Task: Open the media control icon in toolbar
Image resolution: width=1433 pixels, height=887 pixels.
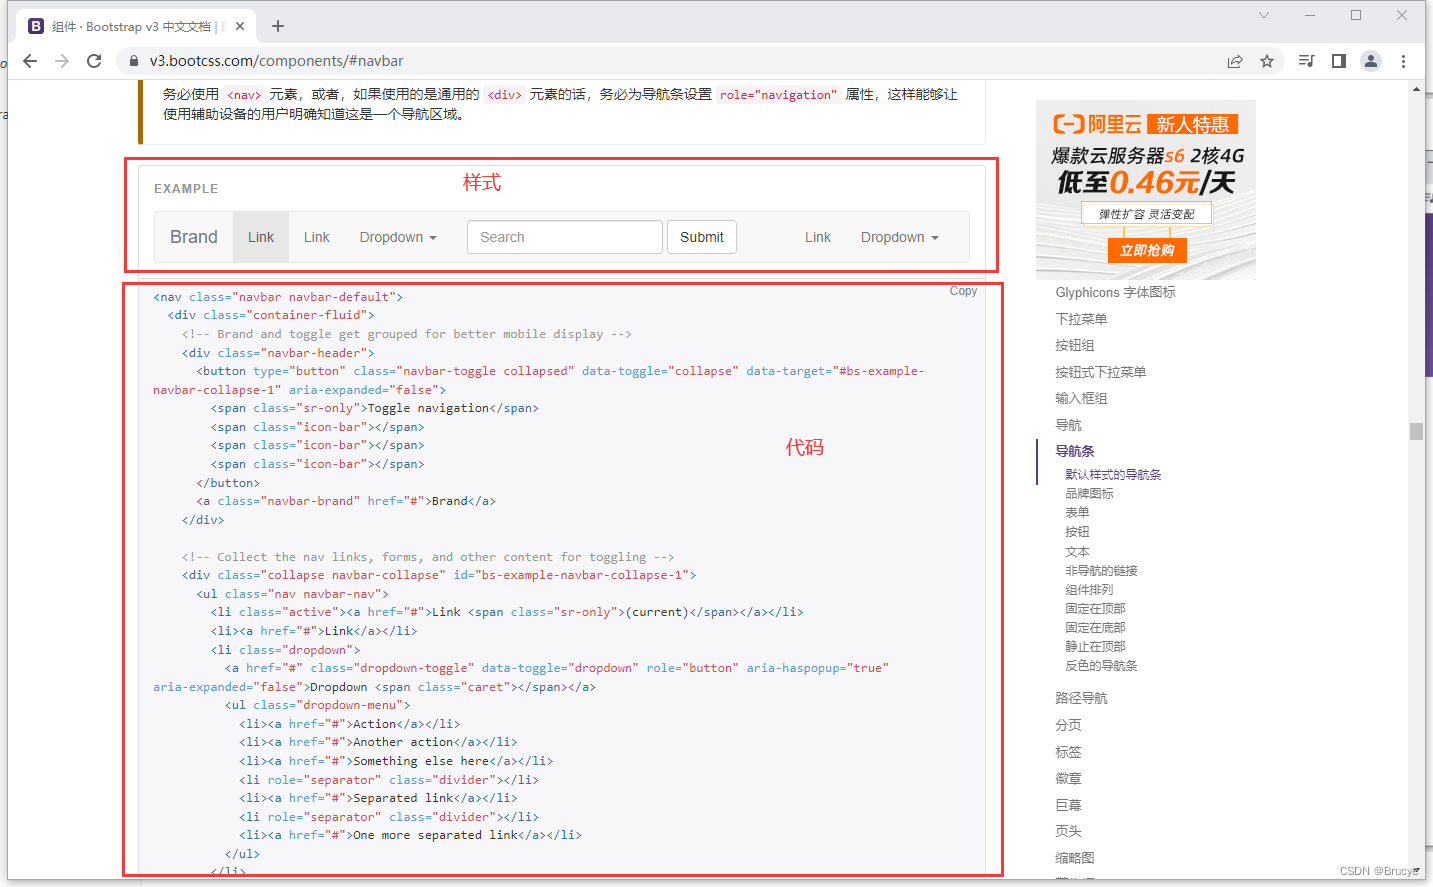Action: pyautogui.click(x=1306, y=61)
